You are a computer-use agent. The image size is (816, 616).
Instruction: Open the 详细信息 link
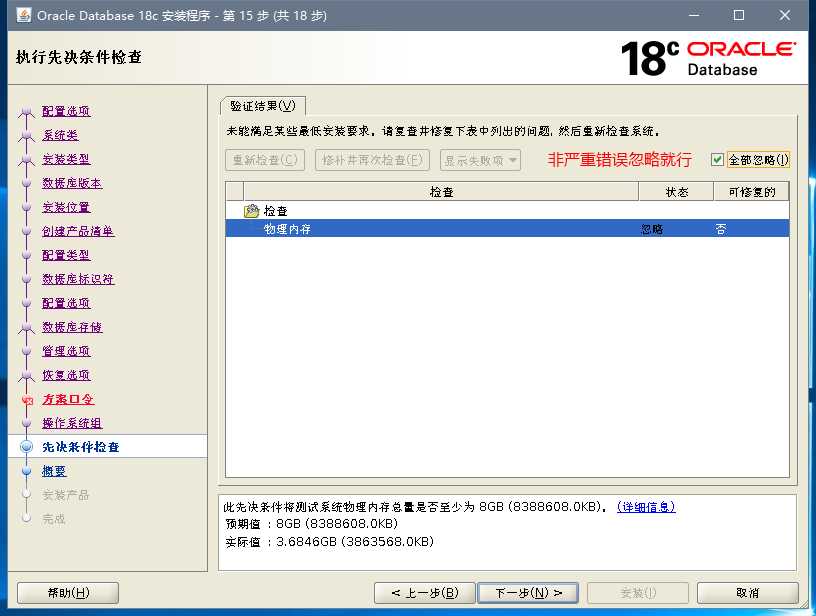click(646, 507)
